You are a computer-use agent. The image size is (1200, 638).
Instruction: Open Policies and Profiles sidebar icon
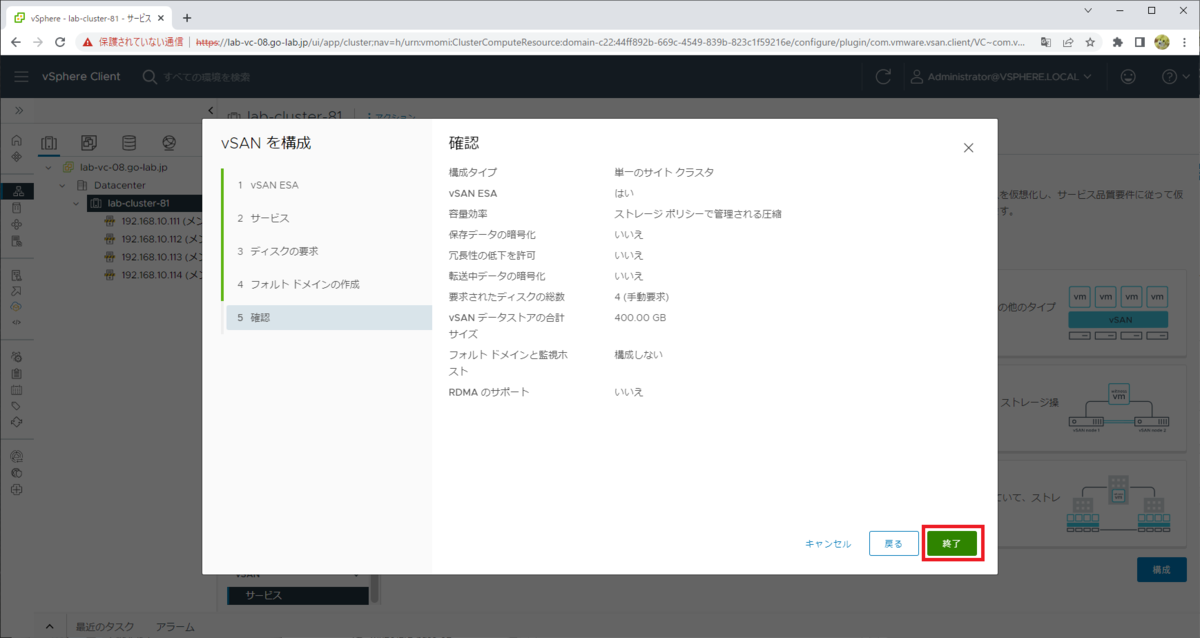pos(17,274)
